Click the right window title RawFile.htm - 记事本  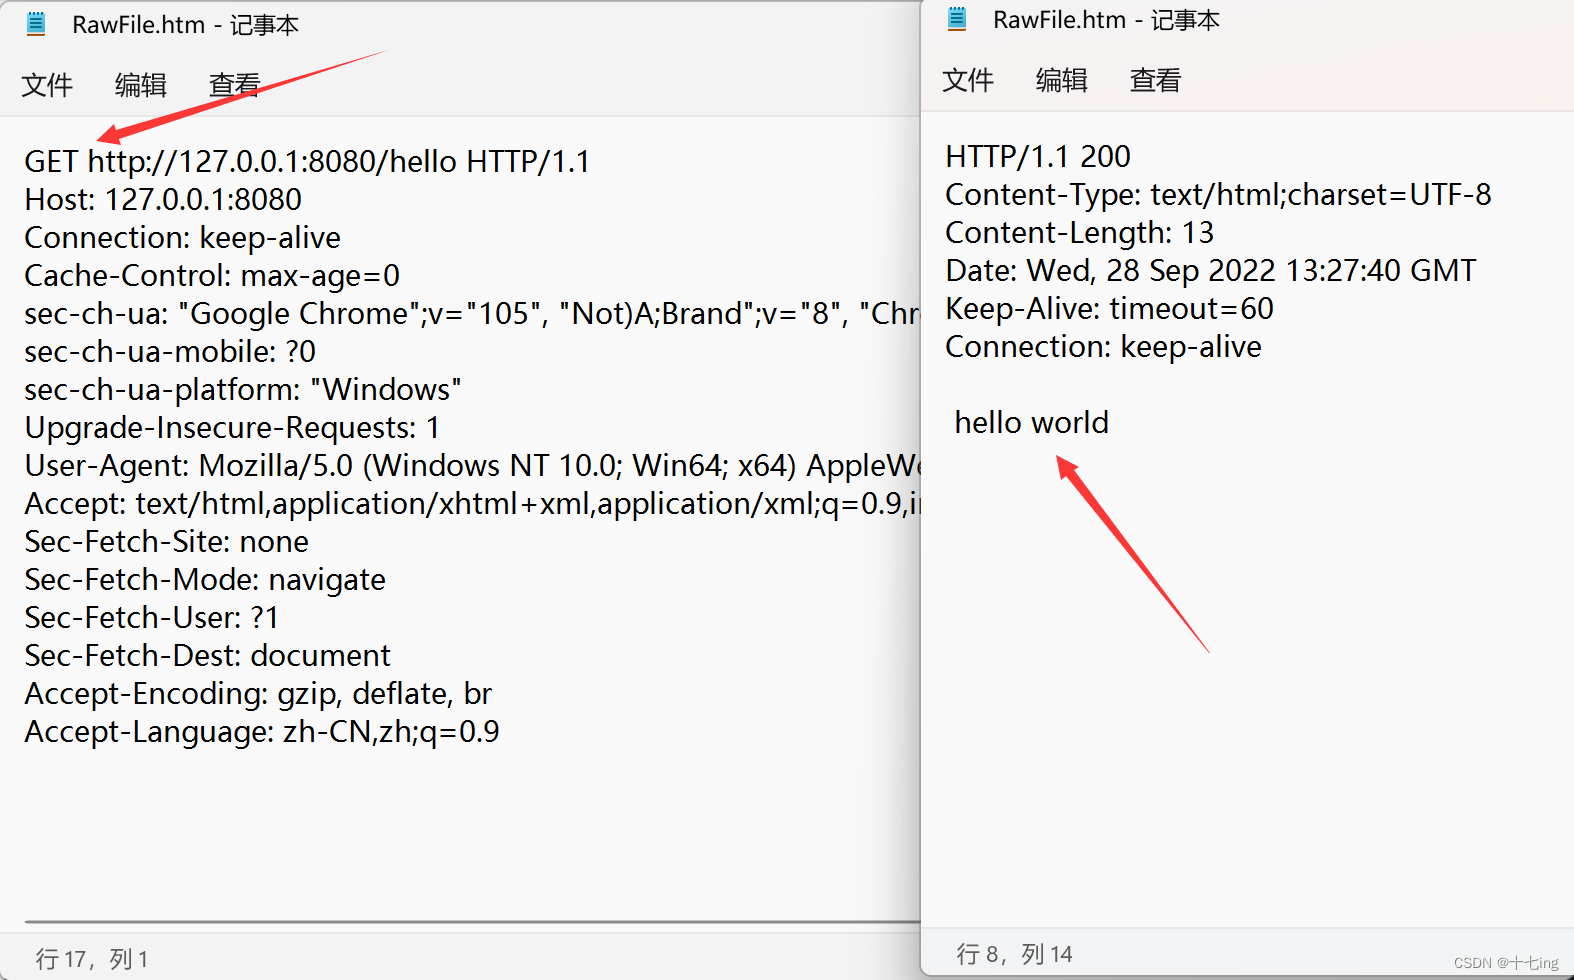(x=1106, y=20)
